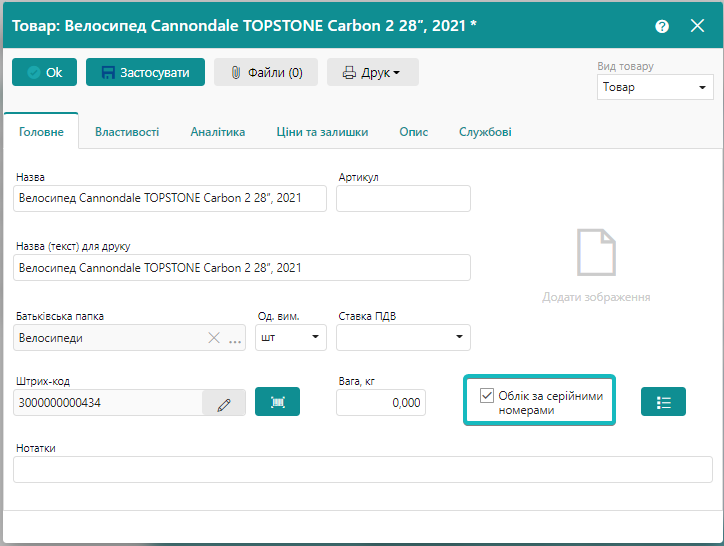Screen dimensions: 724x546
Task: Click the help question mark icon
Action: pos(662,26)
